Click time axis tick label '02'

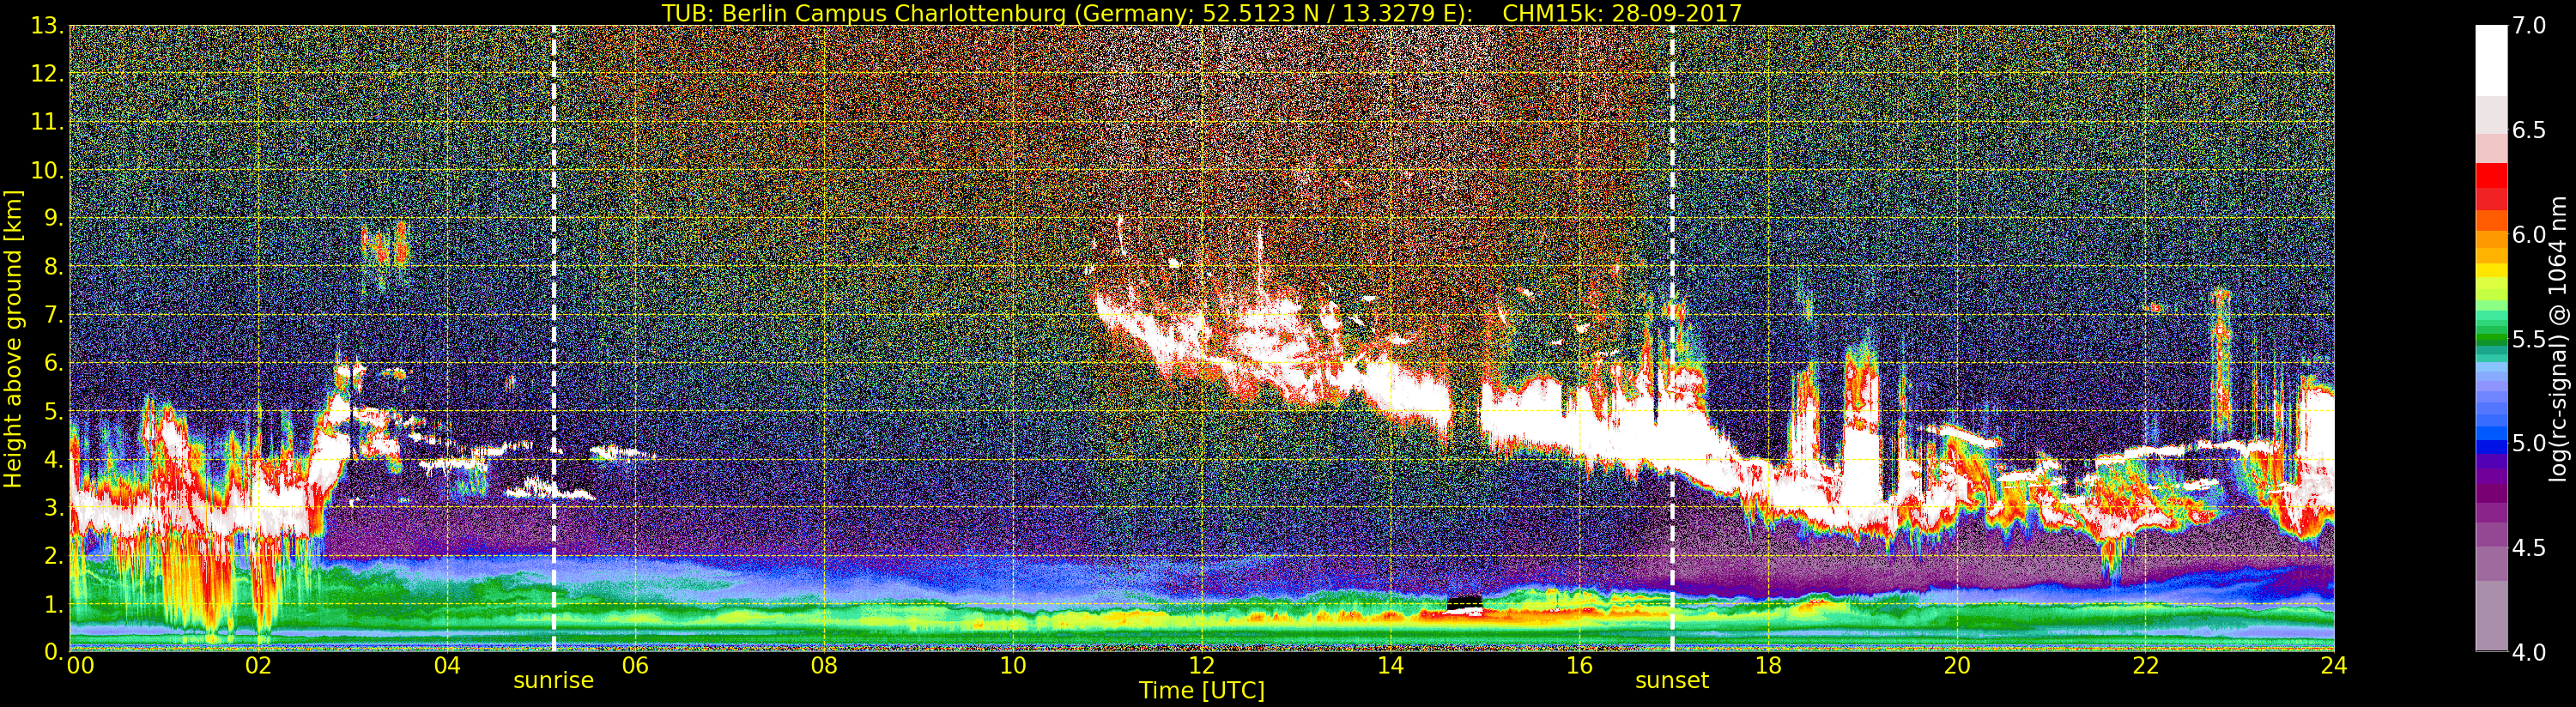point(258,666)
